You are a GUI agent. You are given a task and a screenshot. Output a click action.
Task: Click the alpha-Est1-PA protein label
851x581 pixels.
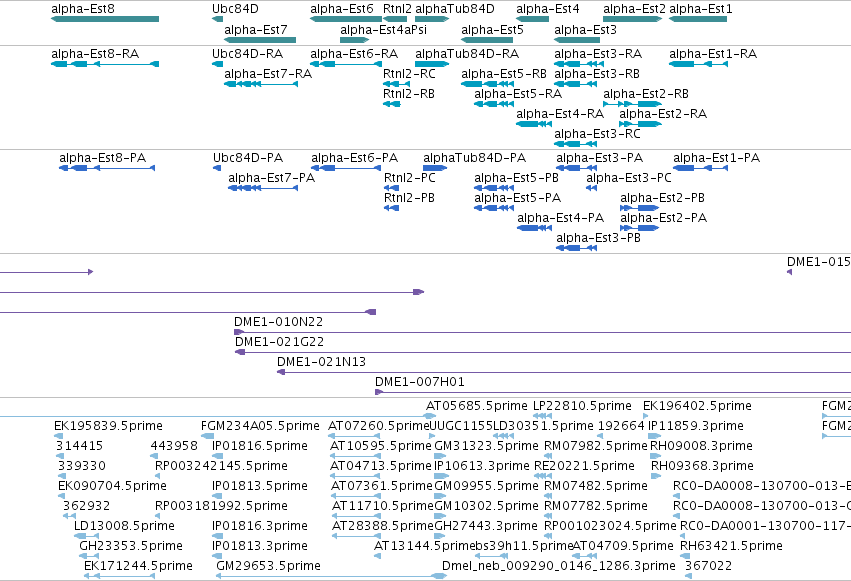(x=716, y=158)
